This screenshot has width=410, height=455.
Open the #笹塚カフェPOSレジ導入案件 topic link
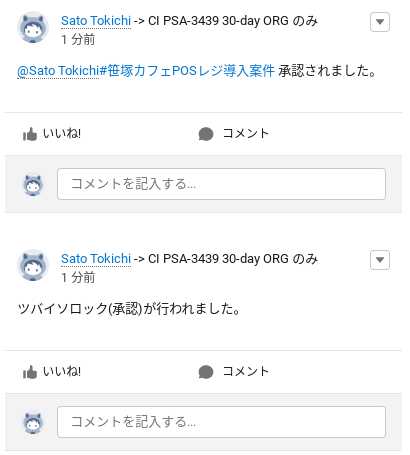tap(187, 71)
